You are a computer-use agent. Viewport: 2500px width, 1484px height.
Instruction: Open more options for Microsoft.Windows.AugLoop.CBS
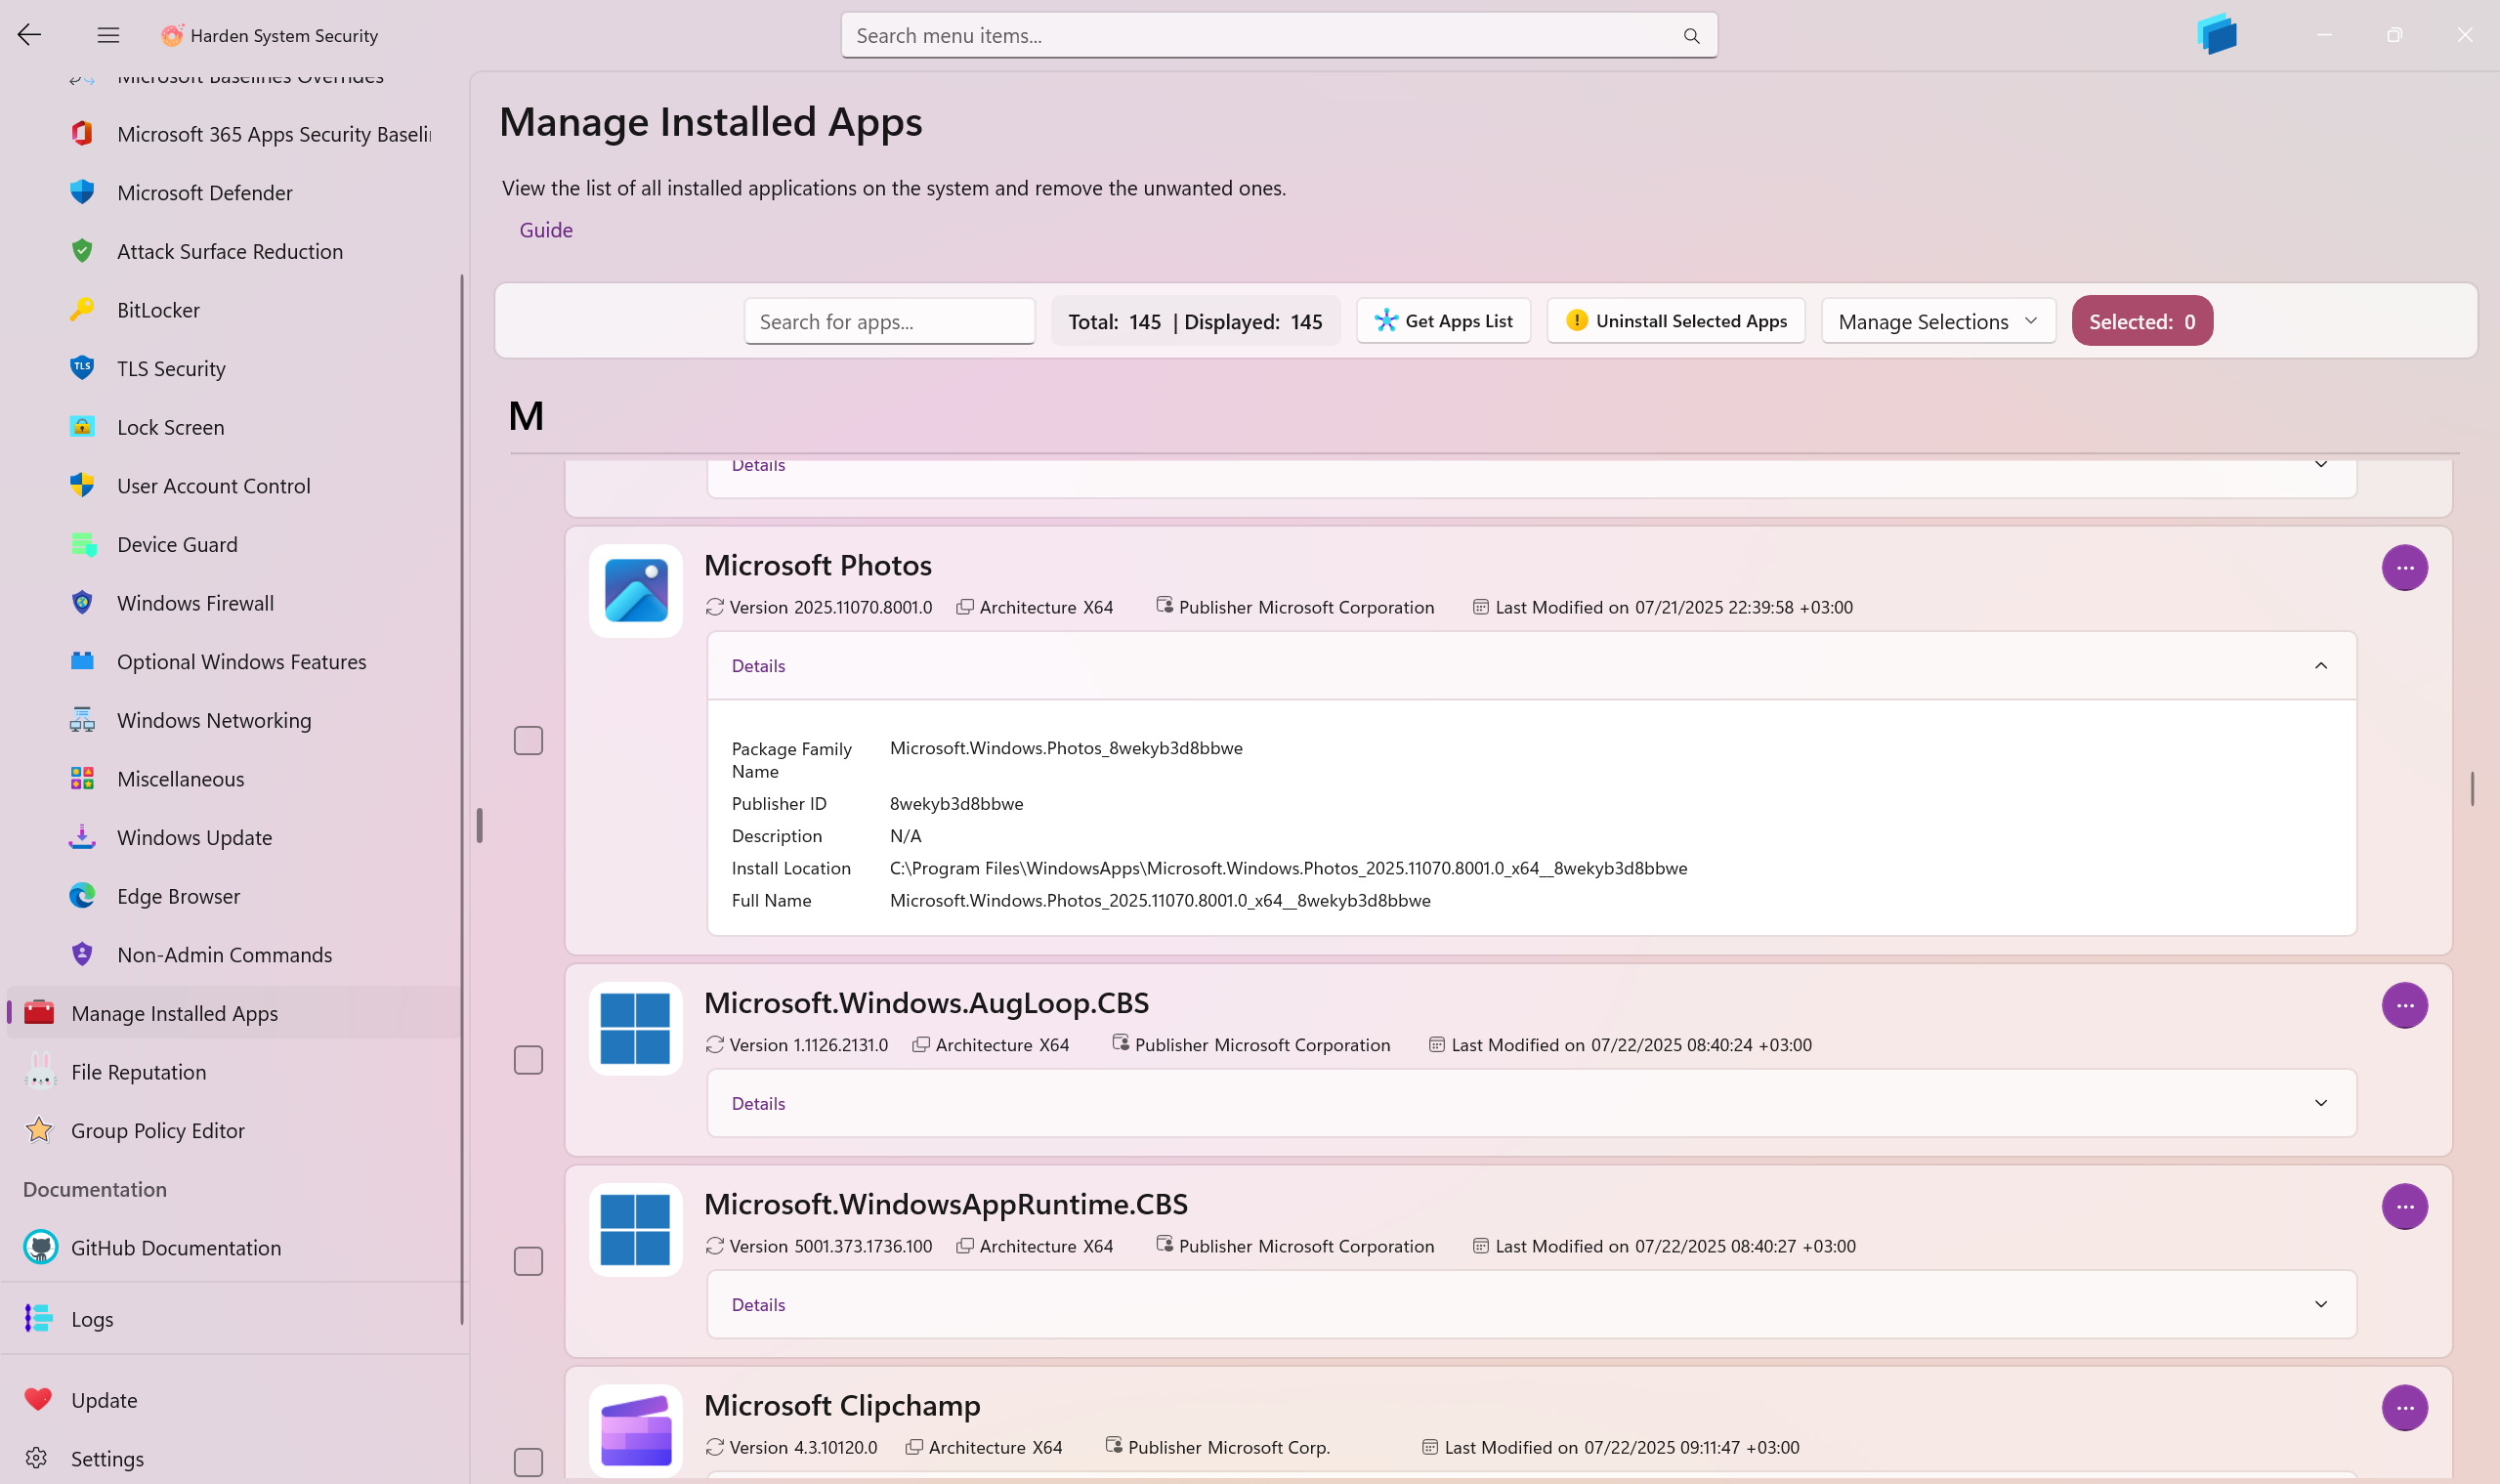coord(2404,1005)
